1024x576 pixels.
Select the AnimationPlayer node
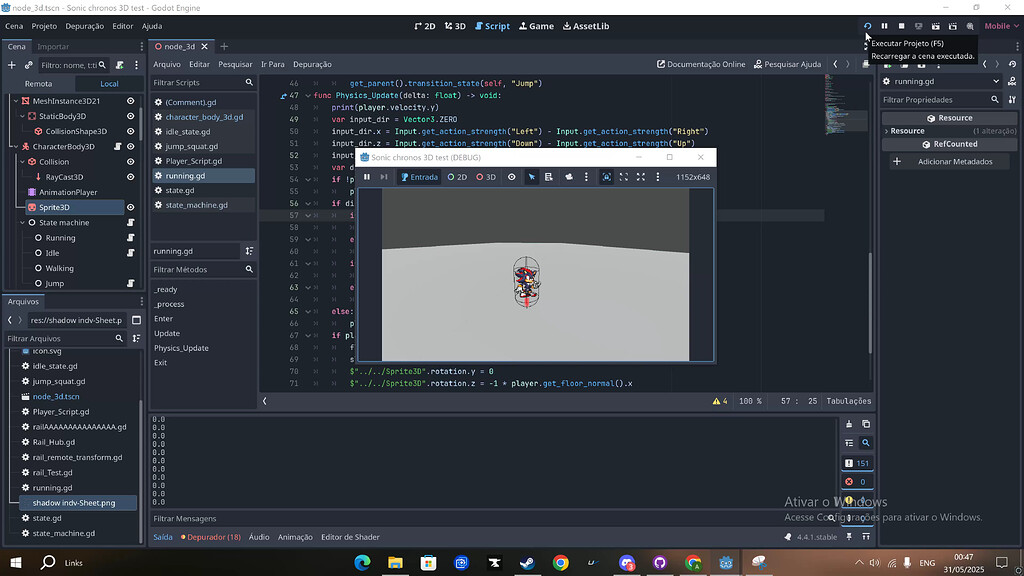click(68, 192)
